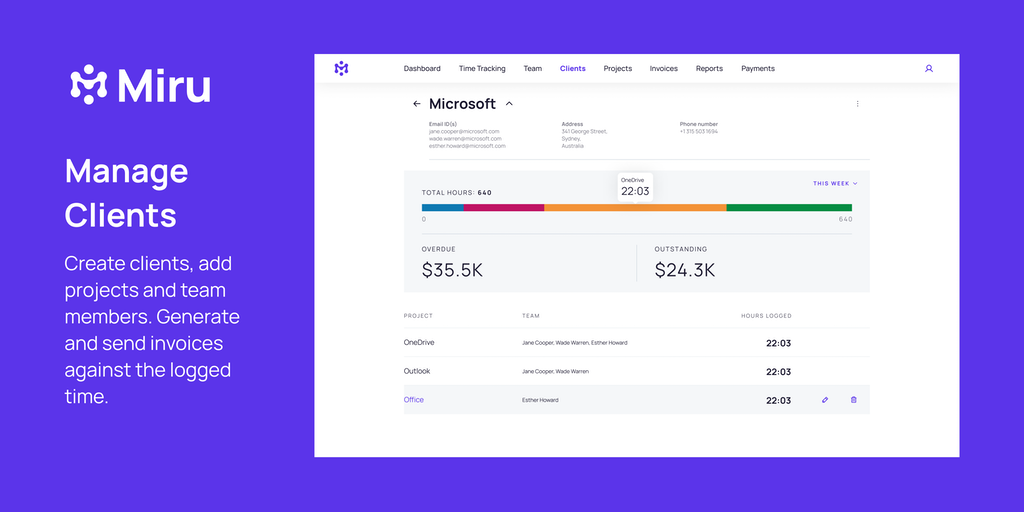Click the green segment of hours bar
1024x512 pixels.
pos(789,208)
